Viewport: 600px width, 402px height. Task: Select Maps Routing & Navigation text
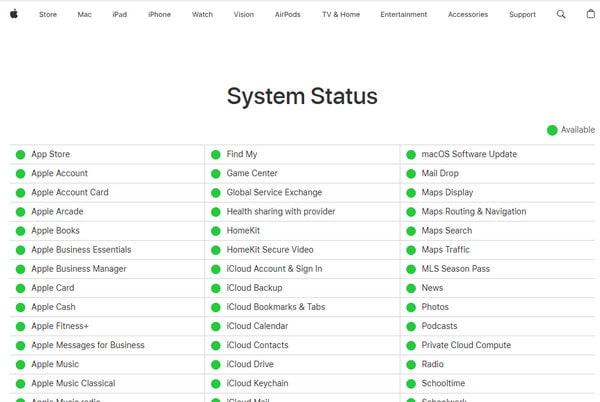coord(474,212)
